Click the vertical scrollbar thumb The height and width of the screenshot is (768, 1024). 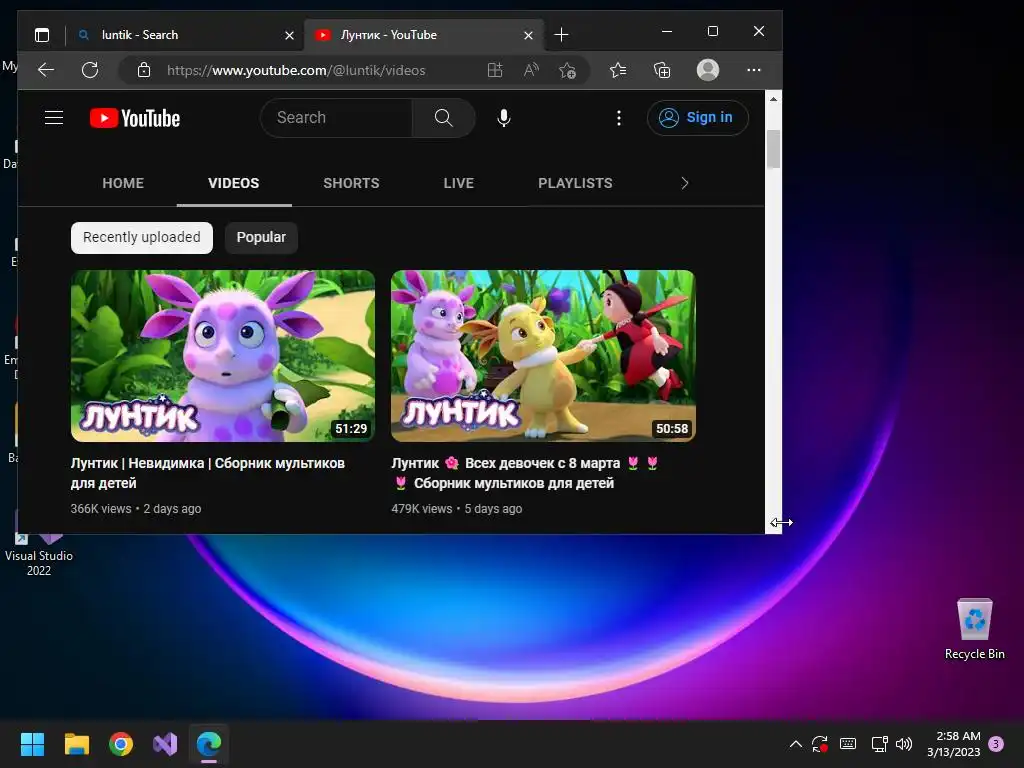(x=773, y=149)
